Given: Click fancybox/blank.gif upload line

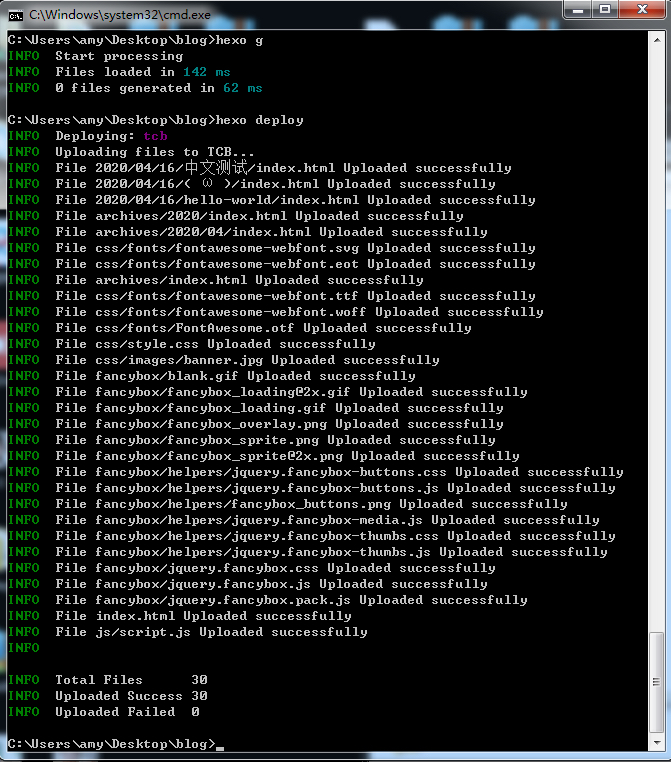Looking at the screenshot, I should coord(211,377).
